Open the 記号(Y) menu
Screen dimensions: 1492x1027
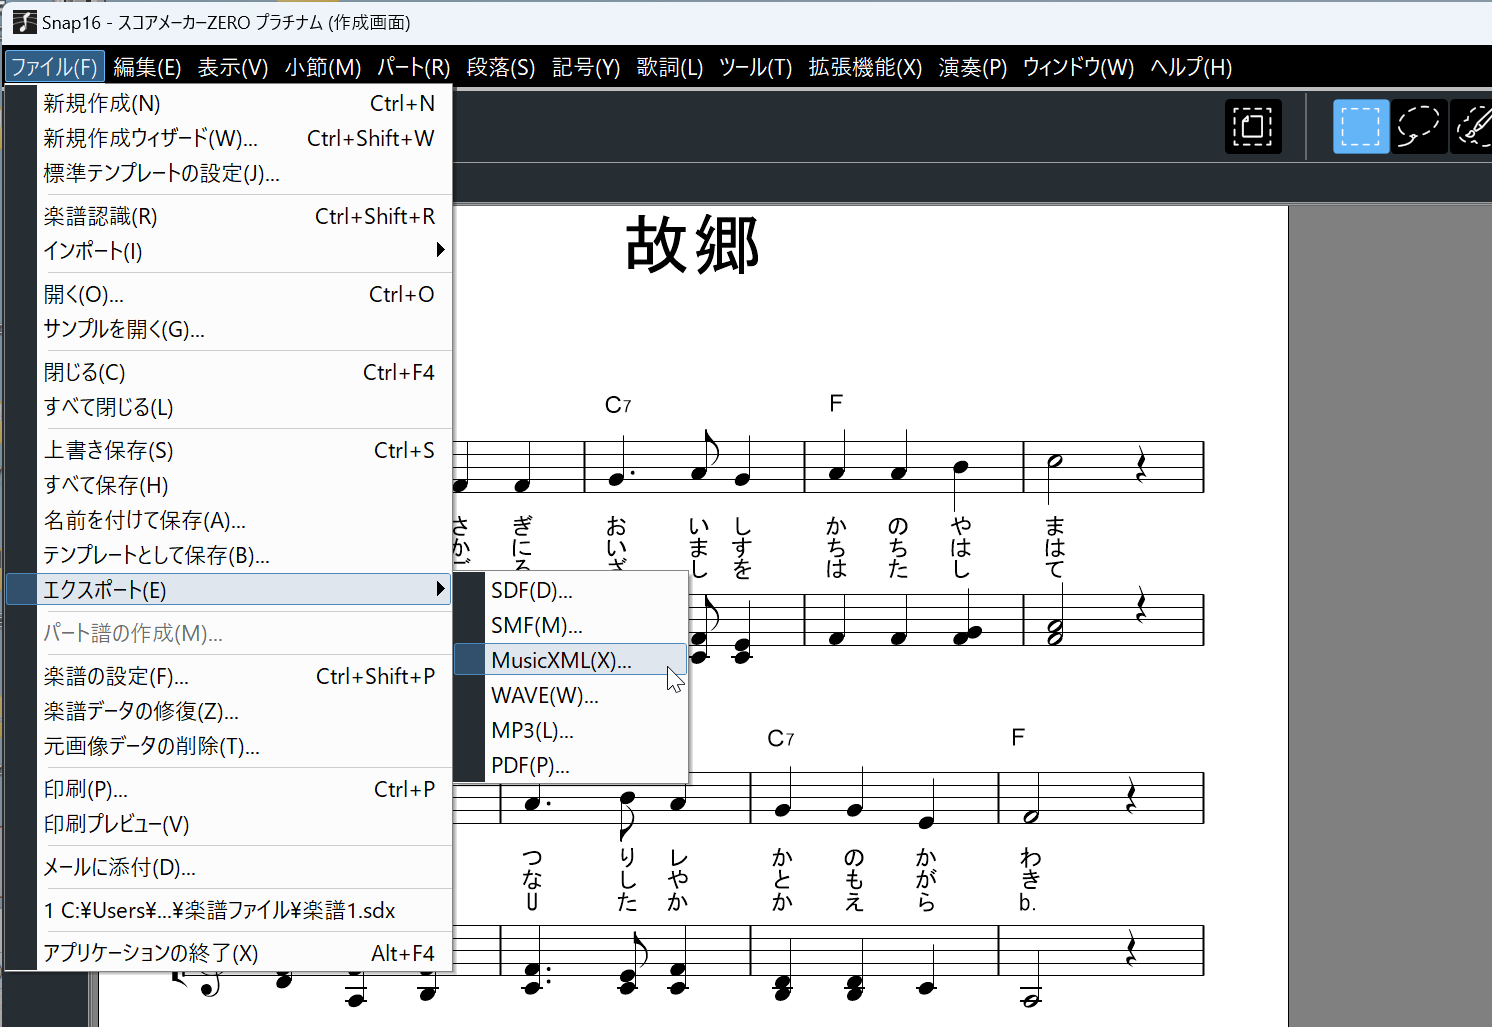tap(586, 67)
